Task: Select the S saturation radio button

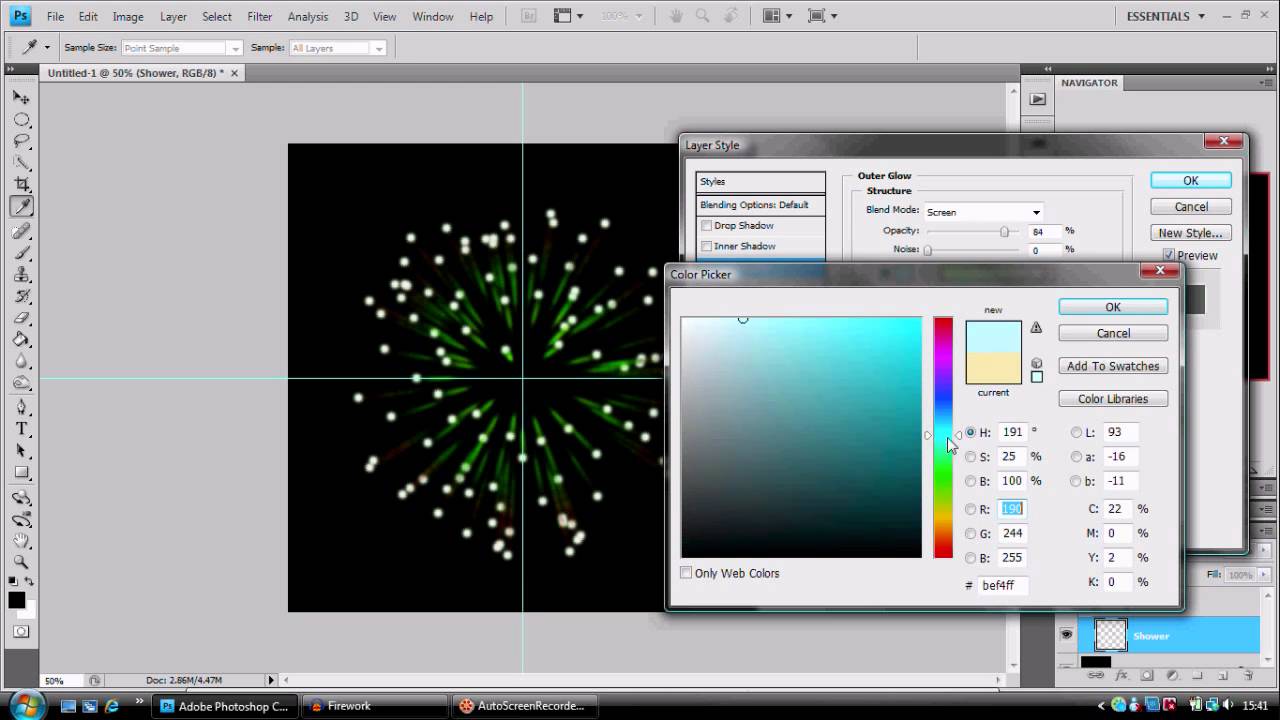Action: (970, 457)
